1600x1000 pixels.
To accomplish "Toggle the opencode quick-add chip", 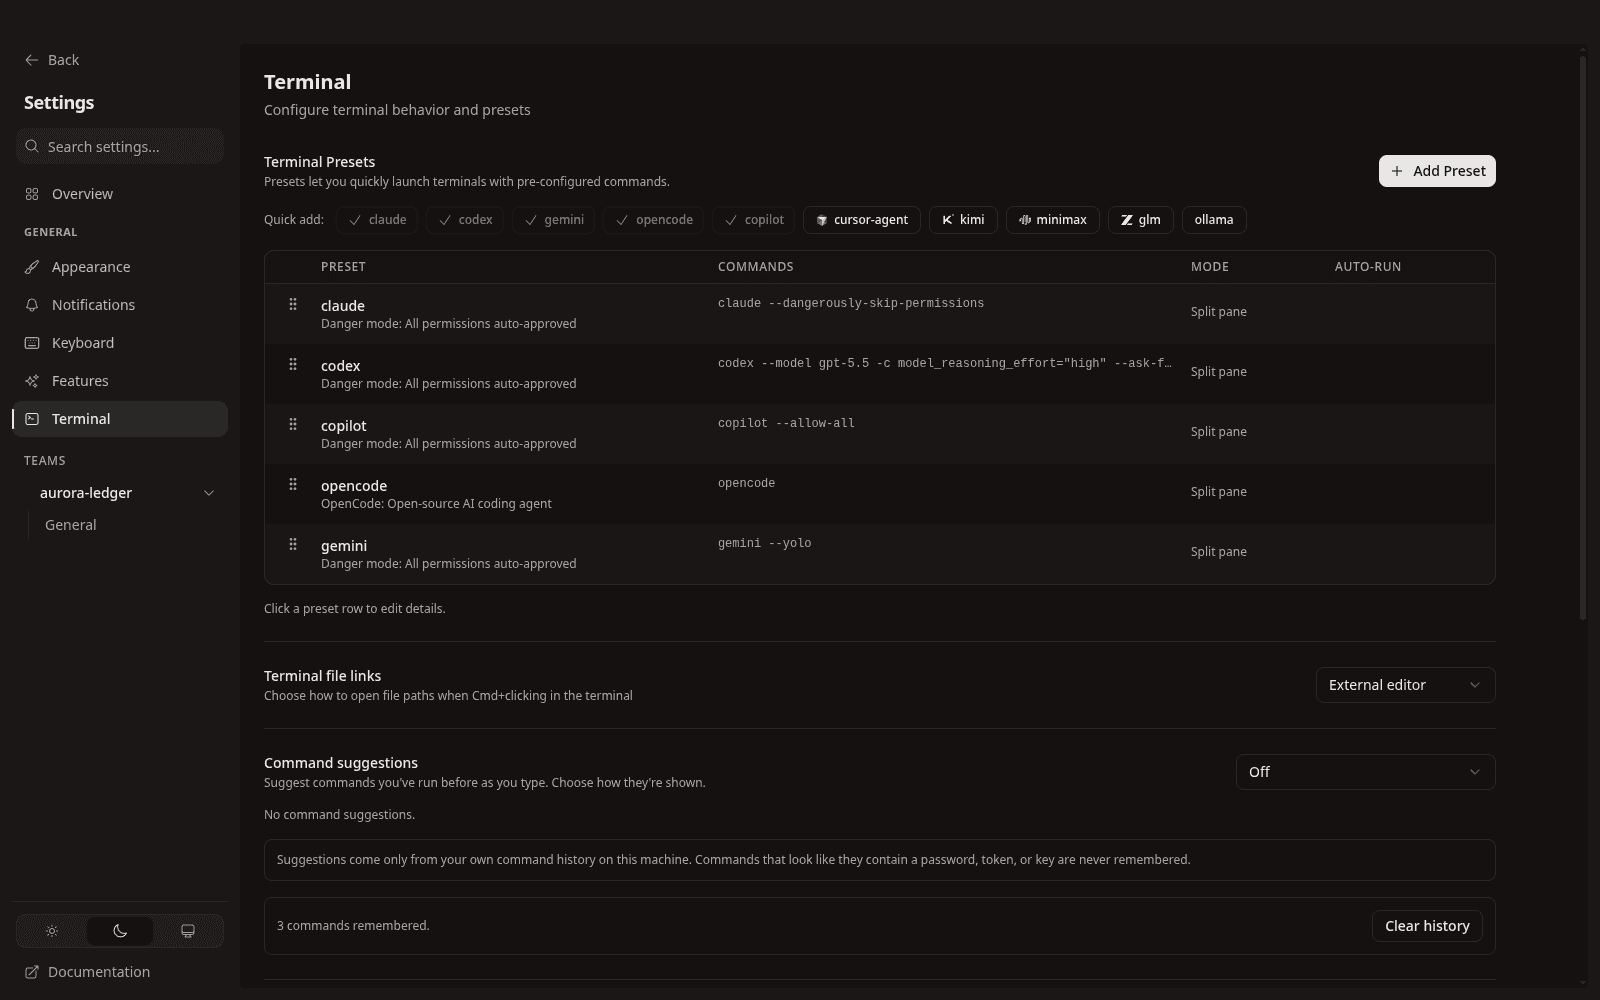I will coord(654,220).
